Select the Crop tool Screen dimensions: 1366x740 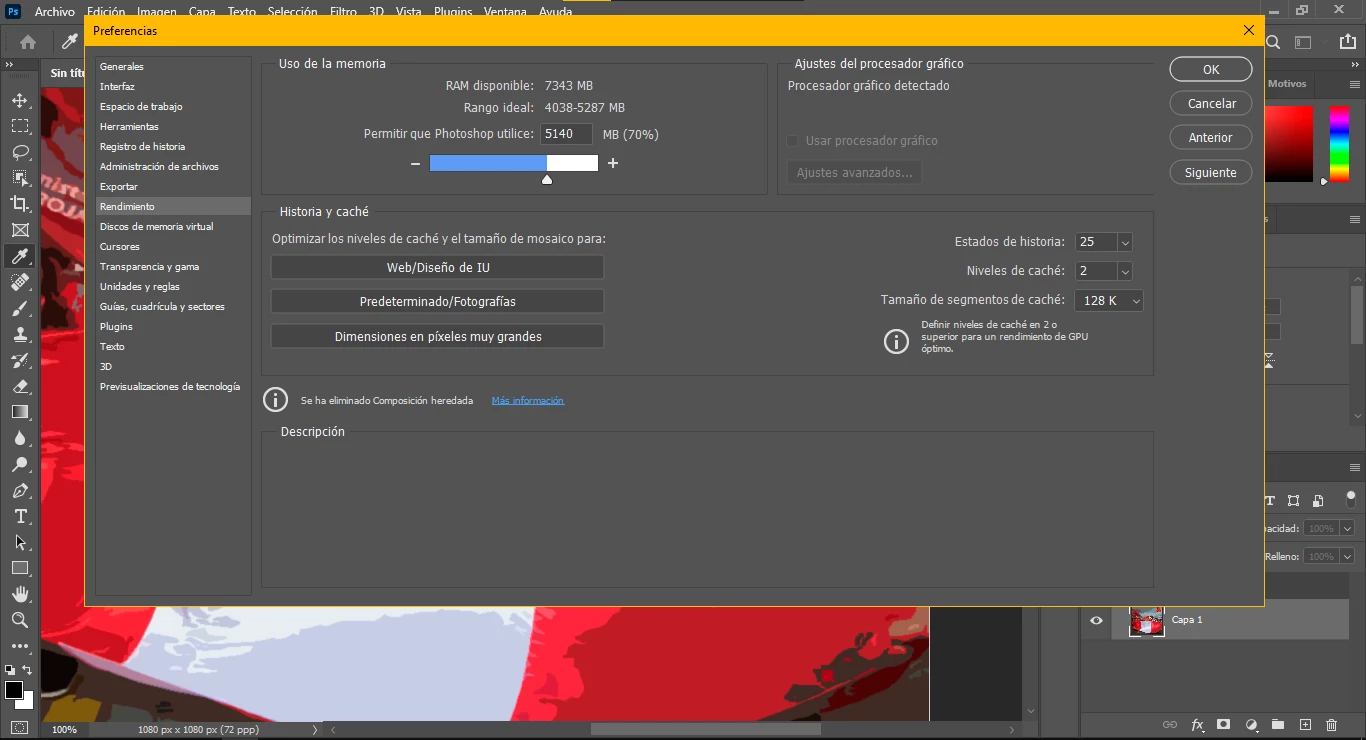pos(20,204)
